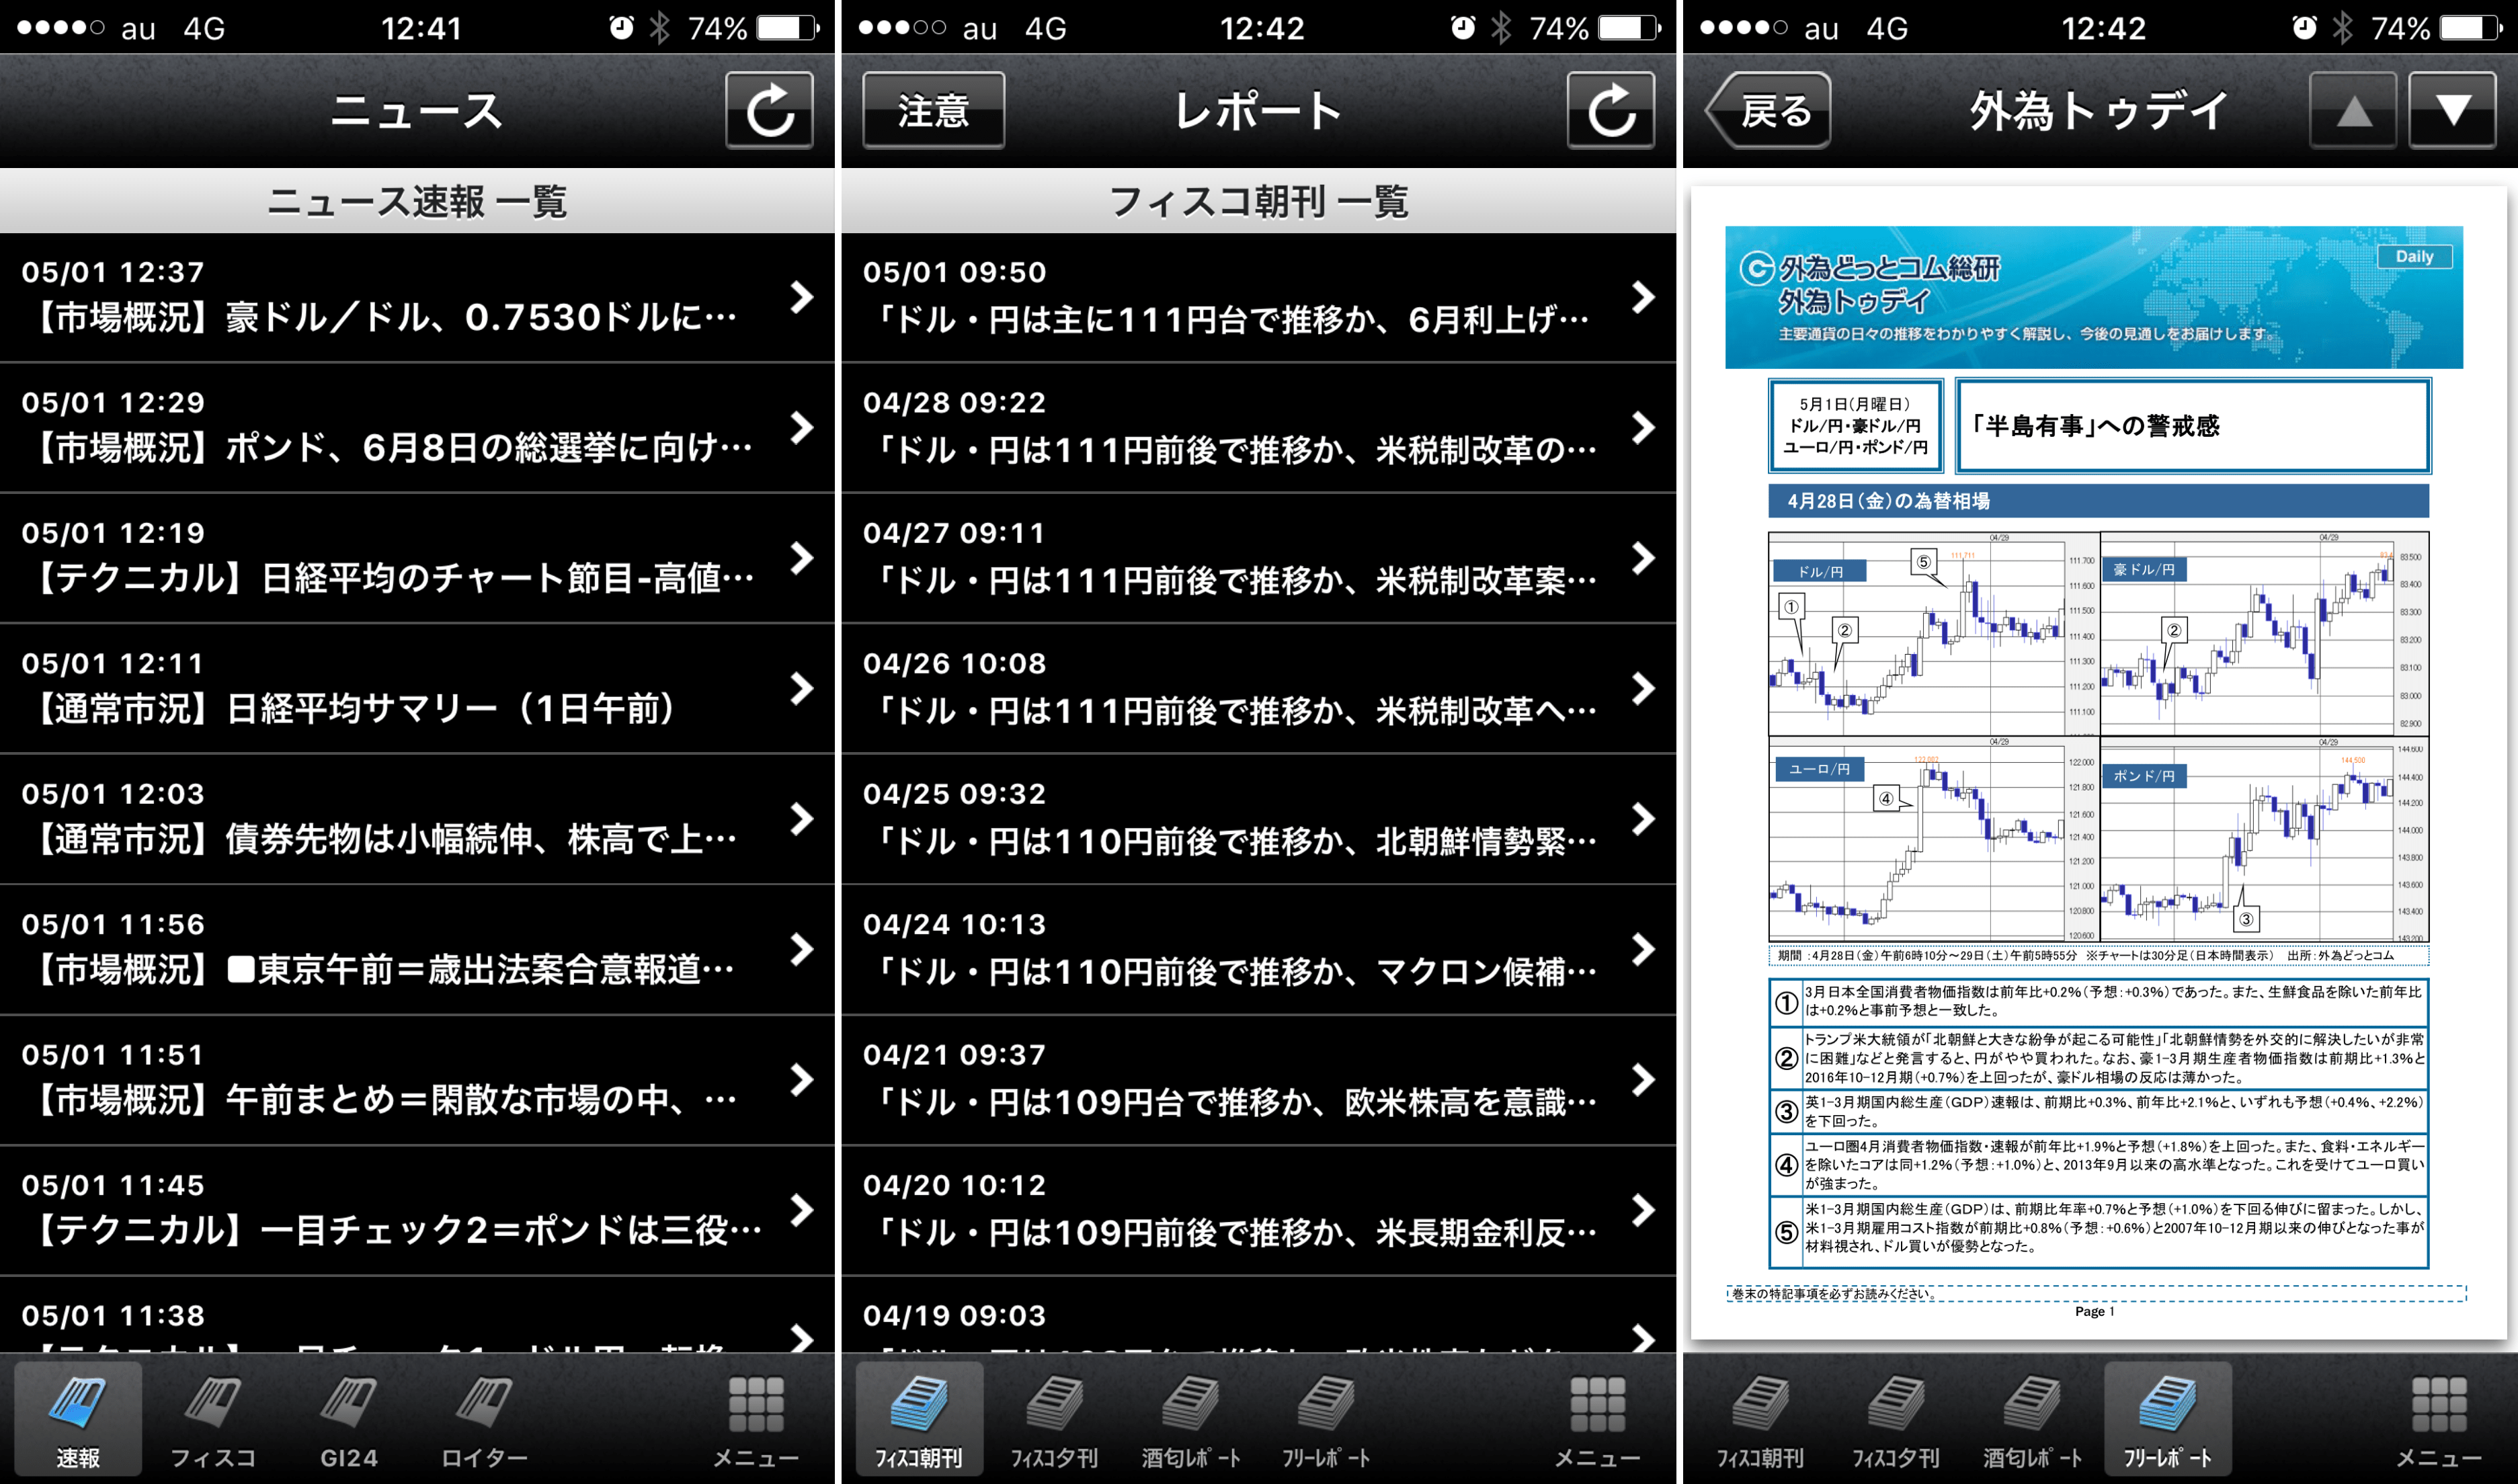The height and width of the screenshot is (1484, 2518).
Task: Open メニュー grid on Report screen
Action: point(1598,1420)
